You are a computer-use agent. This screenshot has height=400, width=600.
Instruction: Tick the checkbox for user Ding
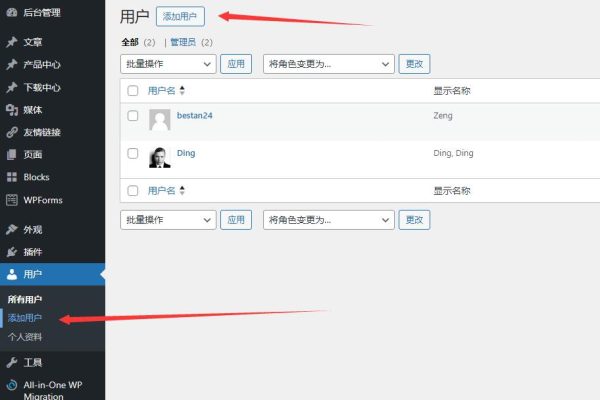pos(133,153)
